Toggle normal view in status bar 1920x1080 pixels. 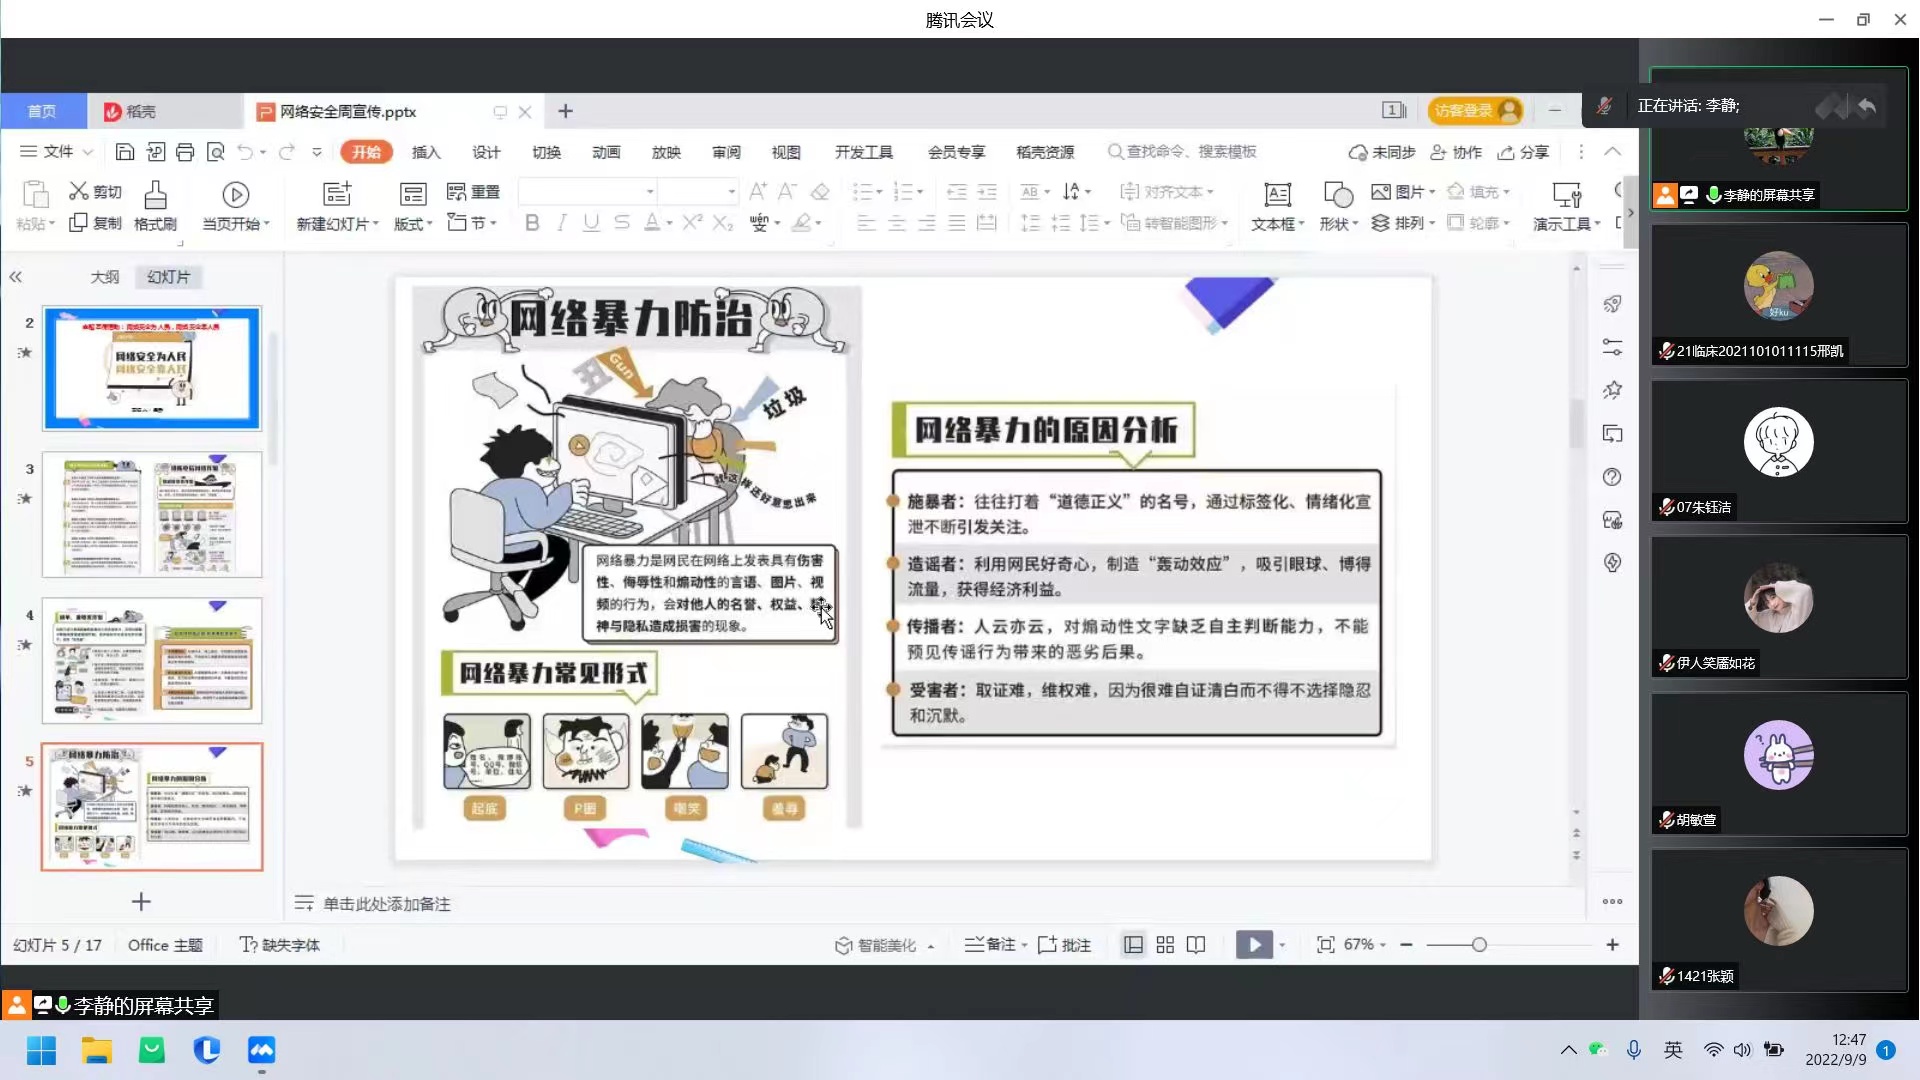click(x=1133, y=945)
